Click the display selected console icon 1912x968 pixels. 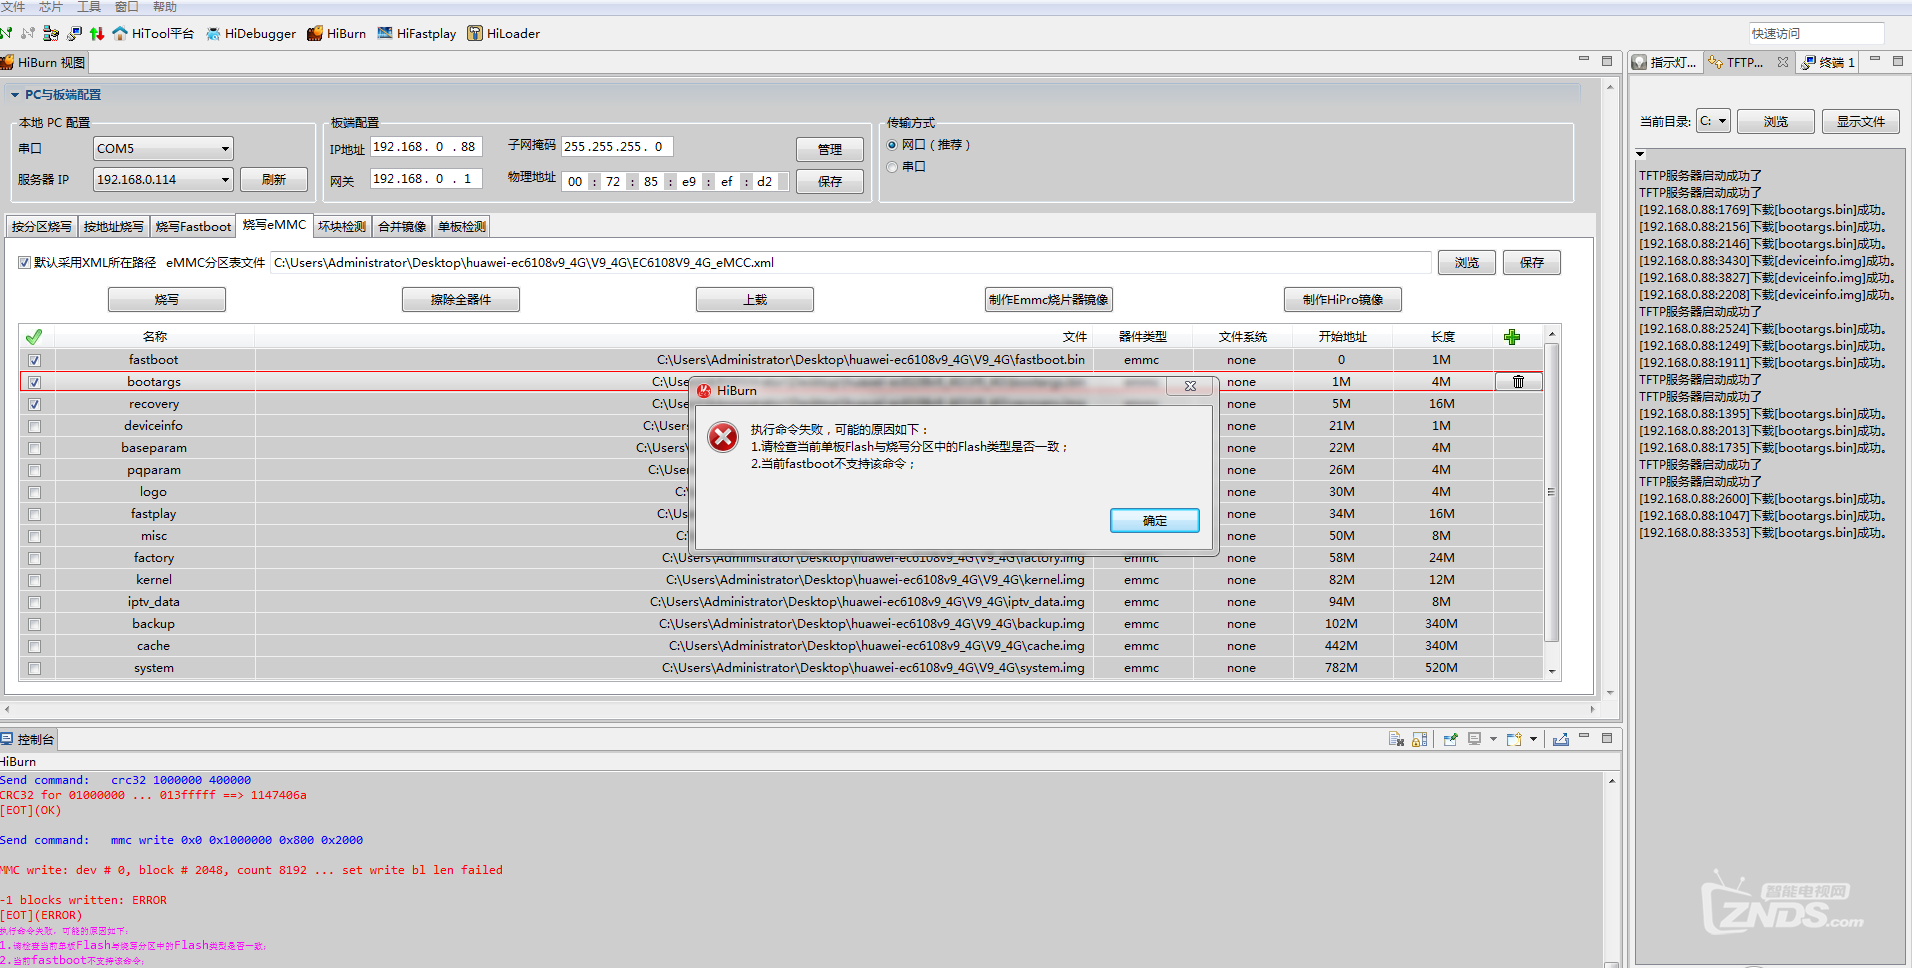pos(1474,740)
